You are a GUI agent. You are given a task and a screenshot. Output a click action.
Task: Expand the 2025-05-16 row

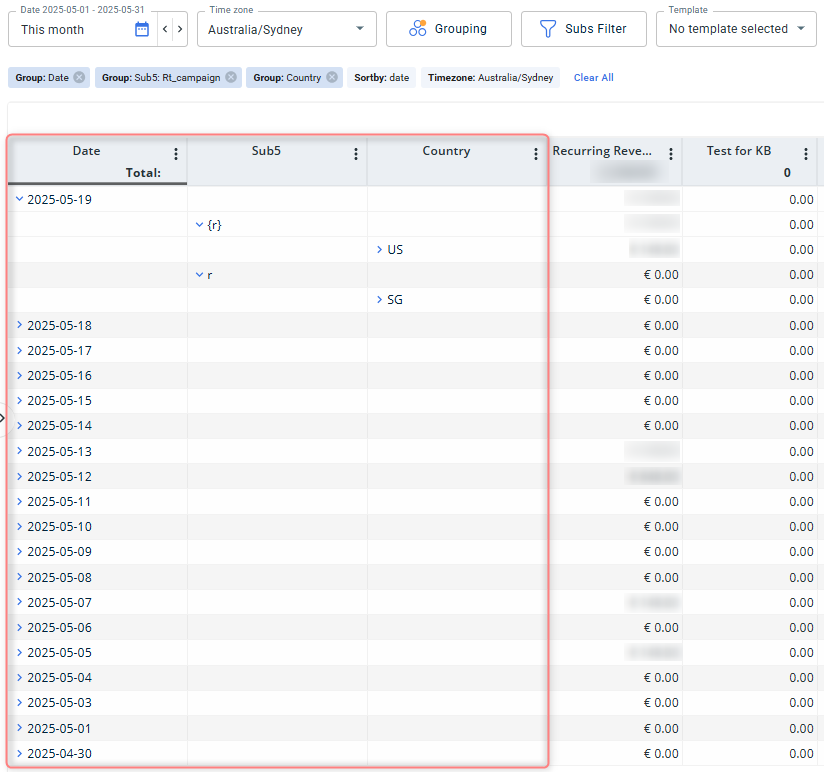[x=19, y=375]
